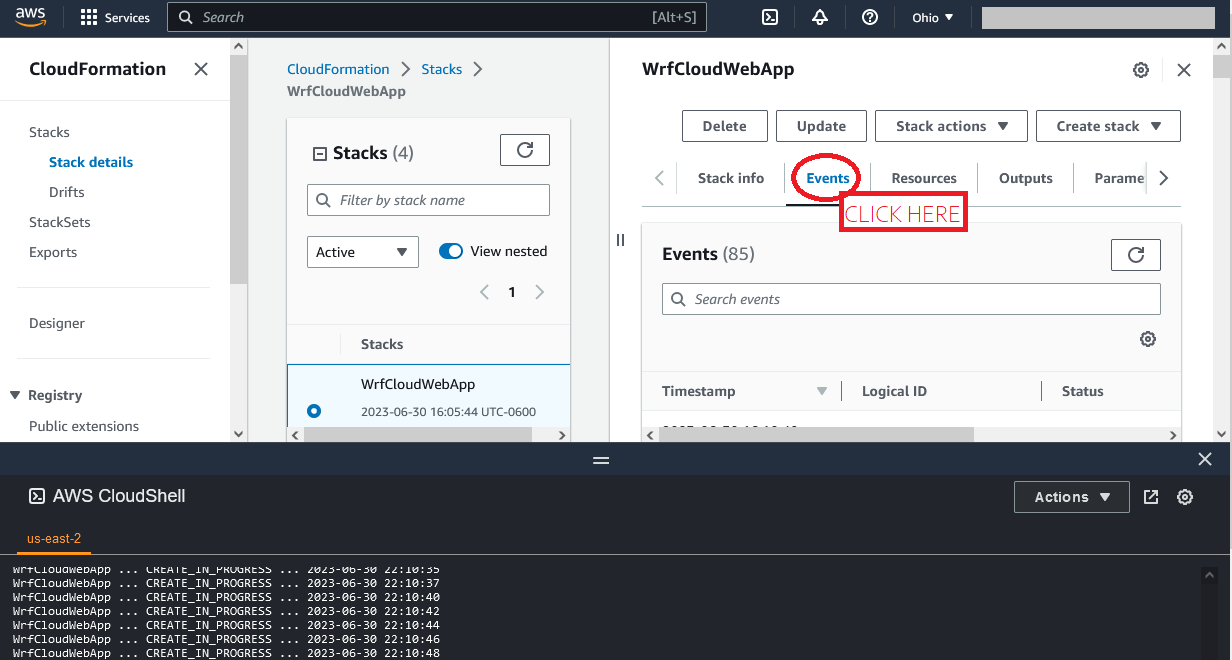Close the WrfCloudWebApp details panel
The image size is (1232, 660).
tap(1184, 70)
